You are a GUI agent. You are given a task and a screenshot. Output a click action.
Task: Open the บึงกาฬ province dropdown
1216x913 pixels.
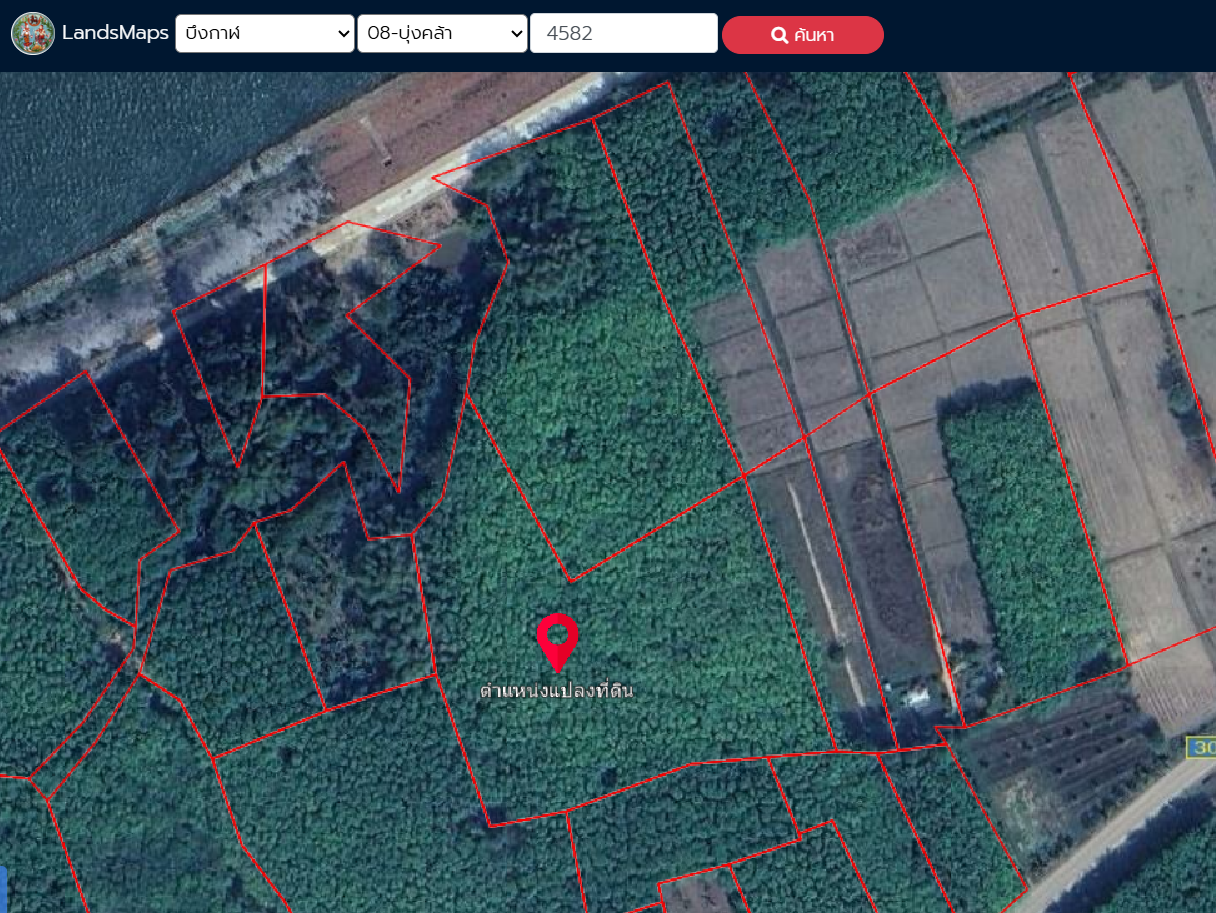click(x=255, y=33)
